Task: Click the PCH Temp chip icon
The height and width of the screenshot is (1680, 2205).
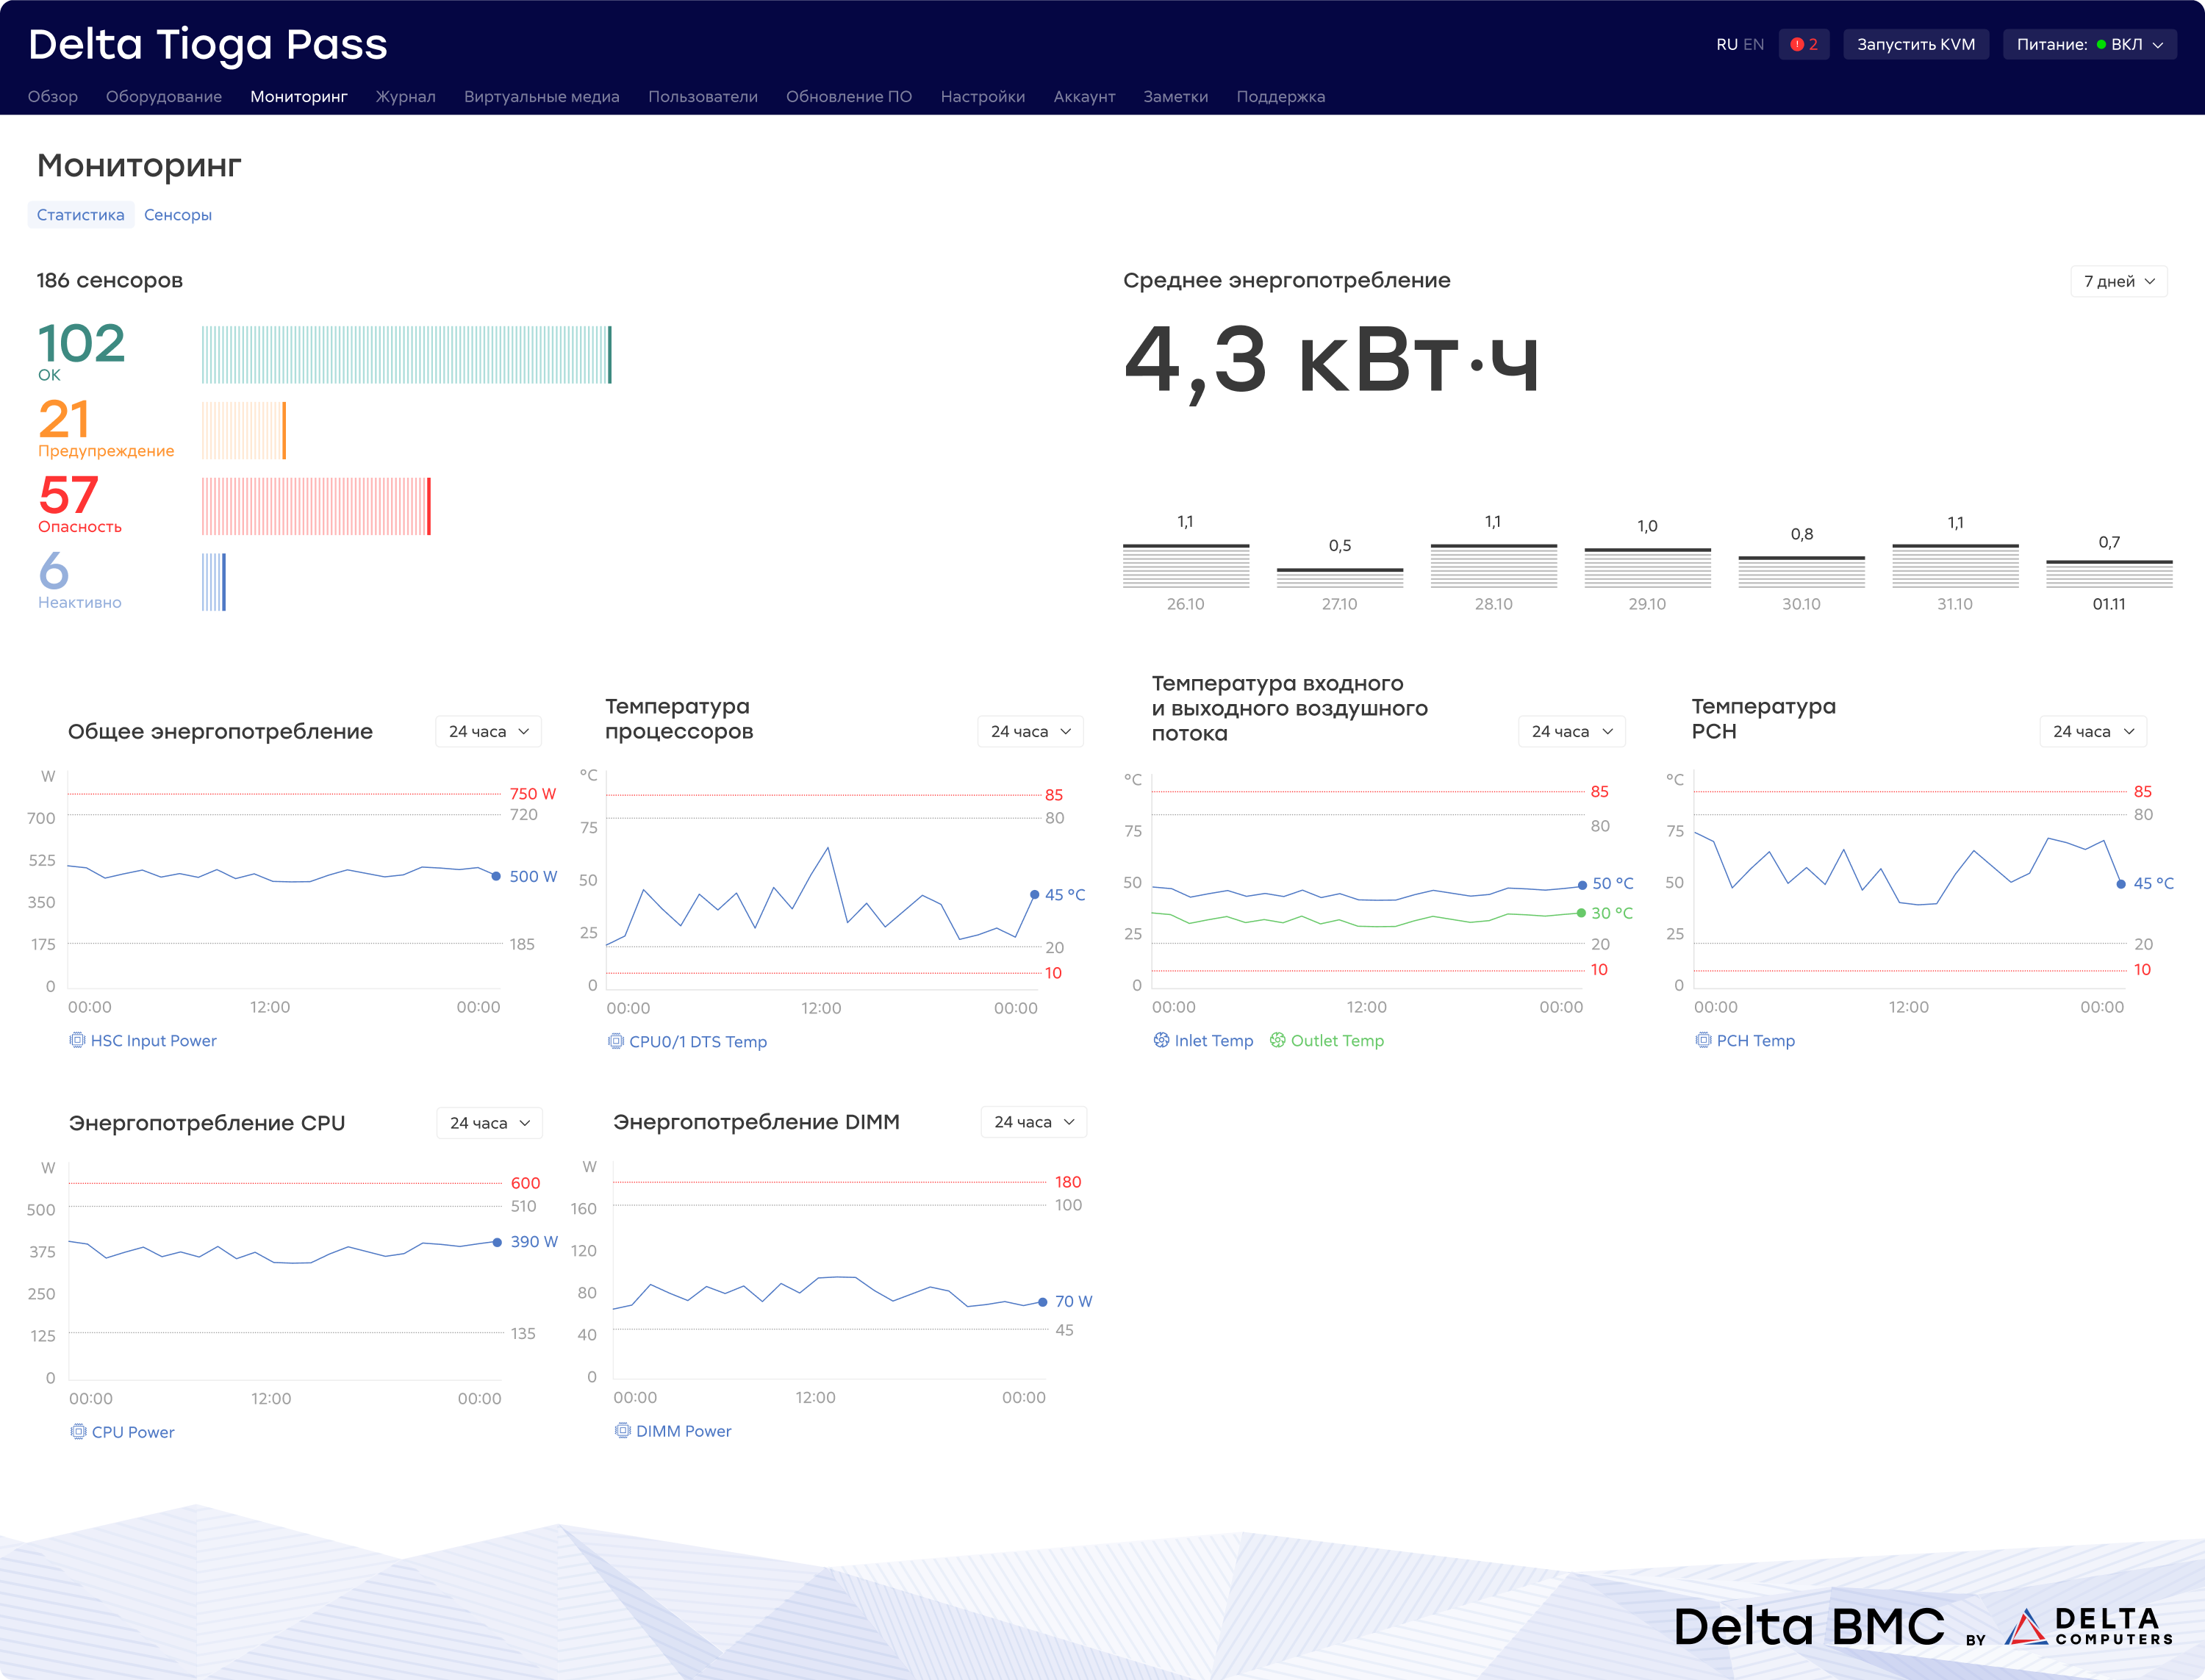Action: point(1703,1040)
